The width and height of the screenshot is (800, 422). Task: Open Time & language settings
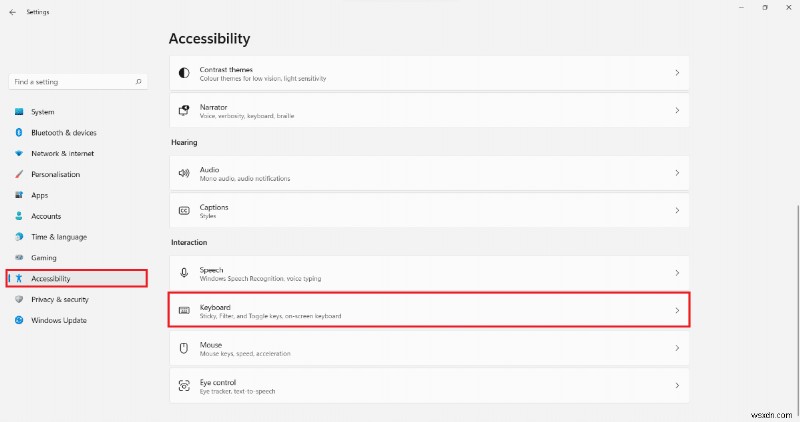[57, 237]
